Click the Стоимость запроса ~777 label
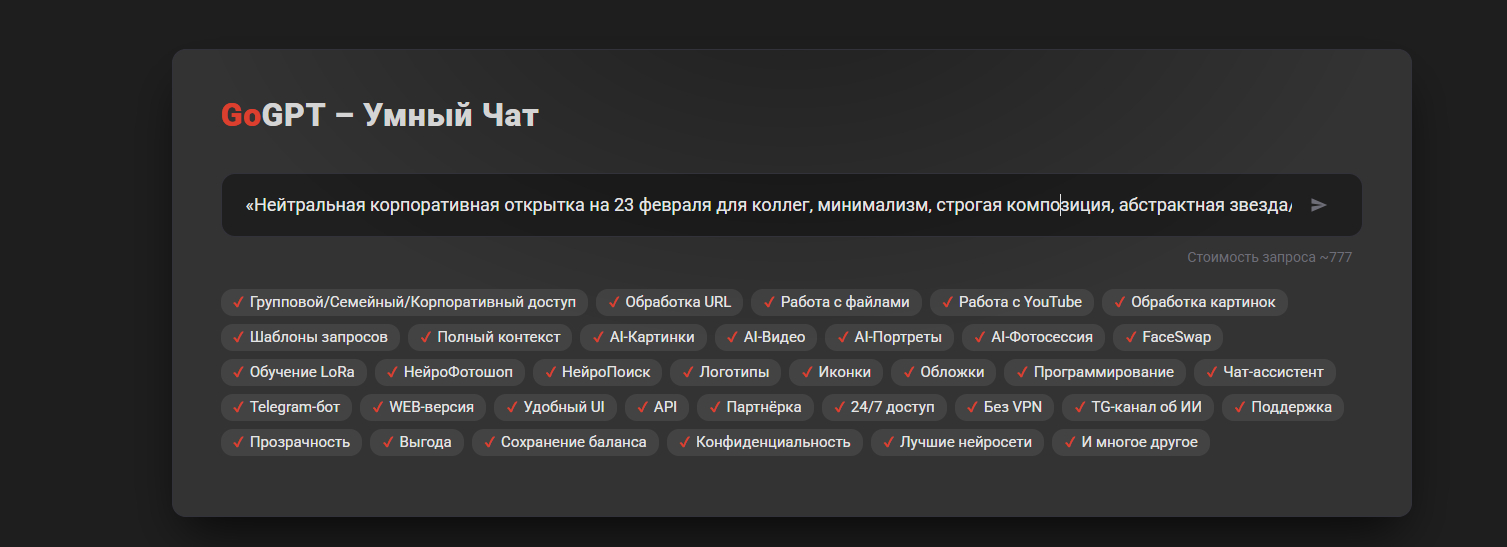Image resolution: width=1507 pixels, height=547 pixels. pos(1269,257)
